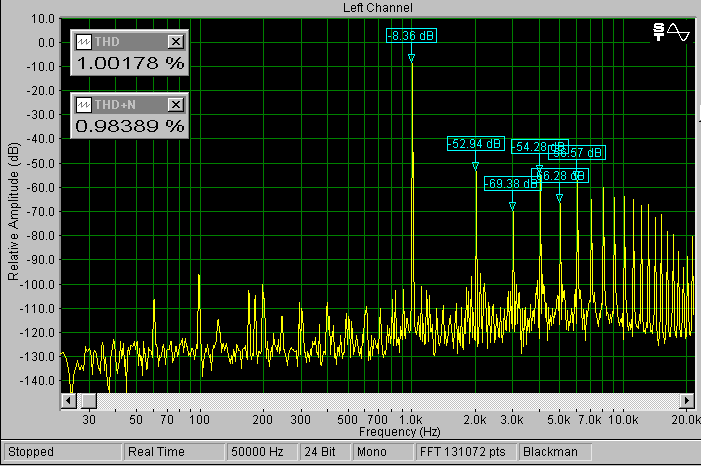Click the THD+N window's waveform icon
The width and height of the screenshot is (701, 467).
coord(84,104)
